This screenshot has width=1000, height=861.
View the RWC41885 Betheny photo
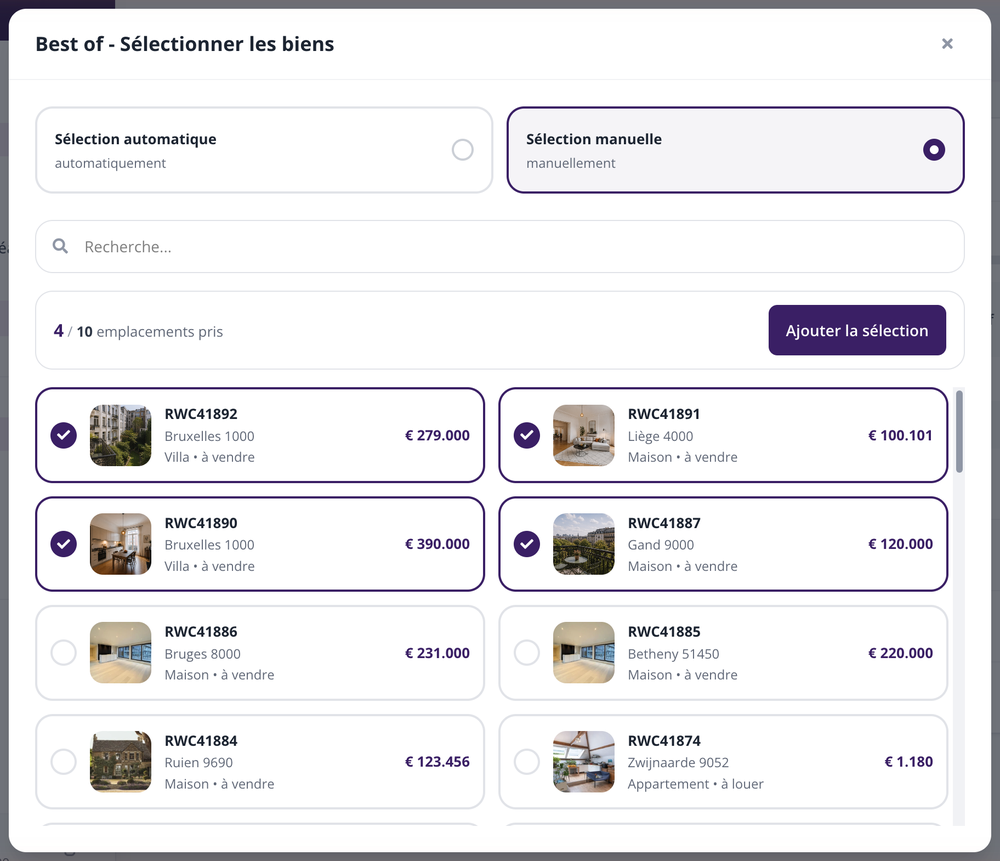click(584, 653)
